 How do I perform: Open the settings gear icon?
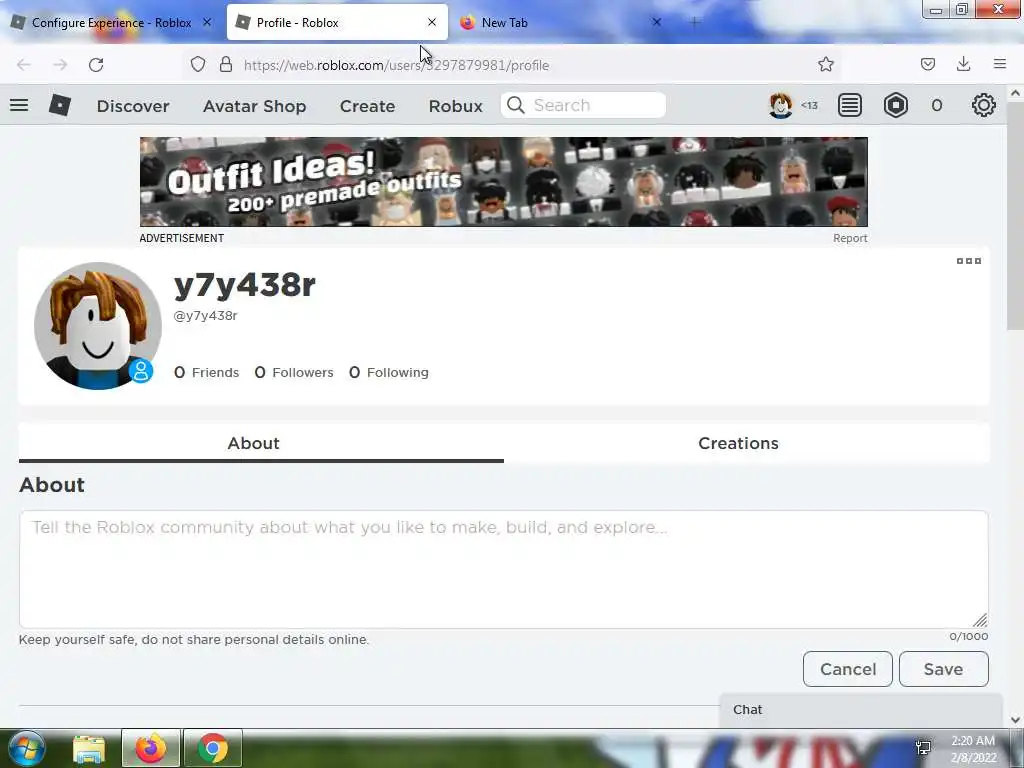[x=984, y=105]
